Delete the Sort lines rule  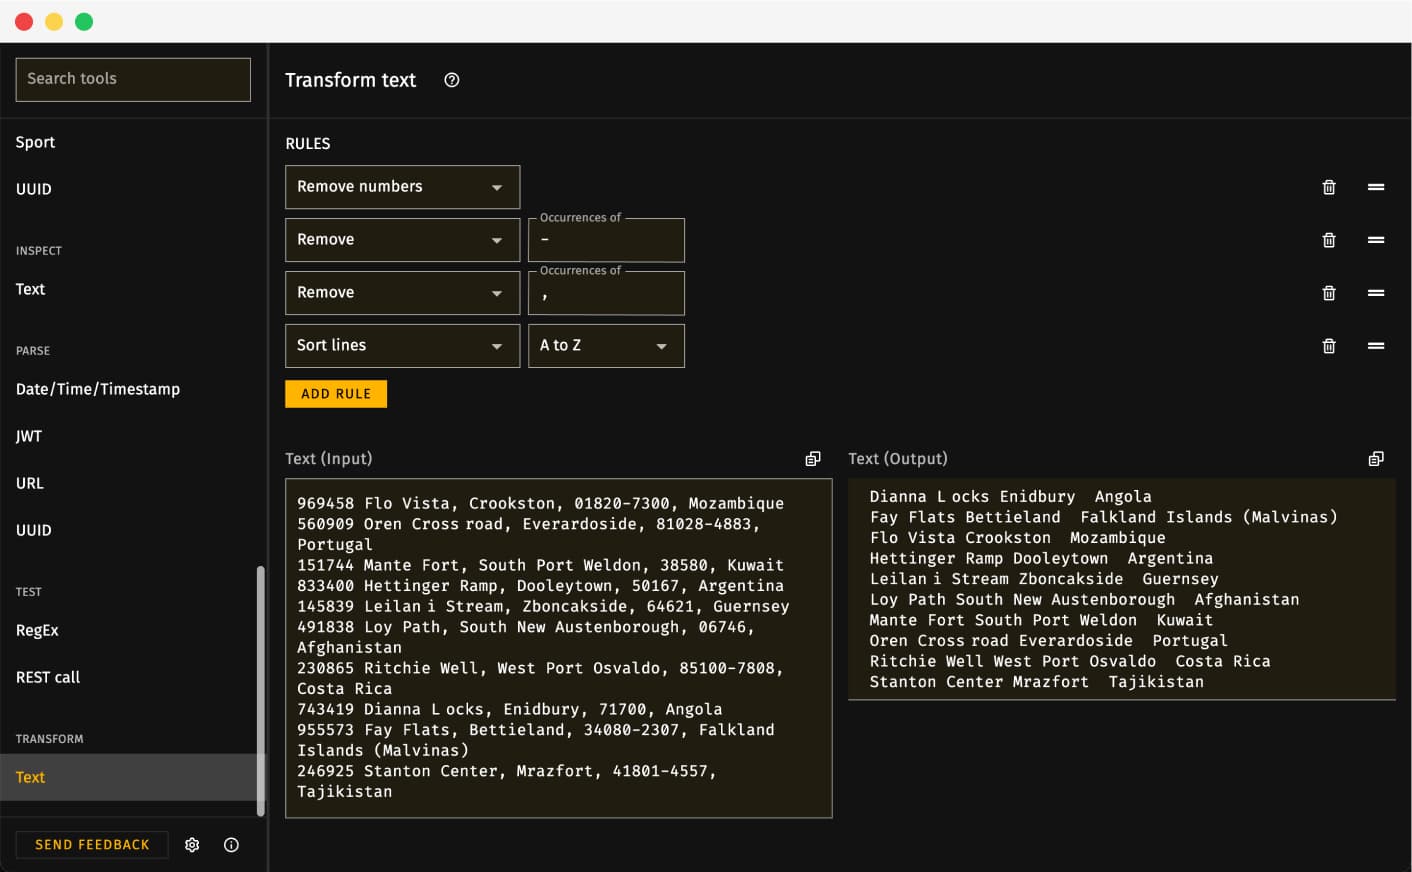click(1329, 346)
